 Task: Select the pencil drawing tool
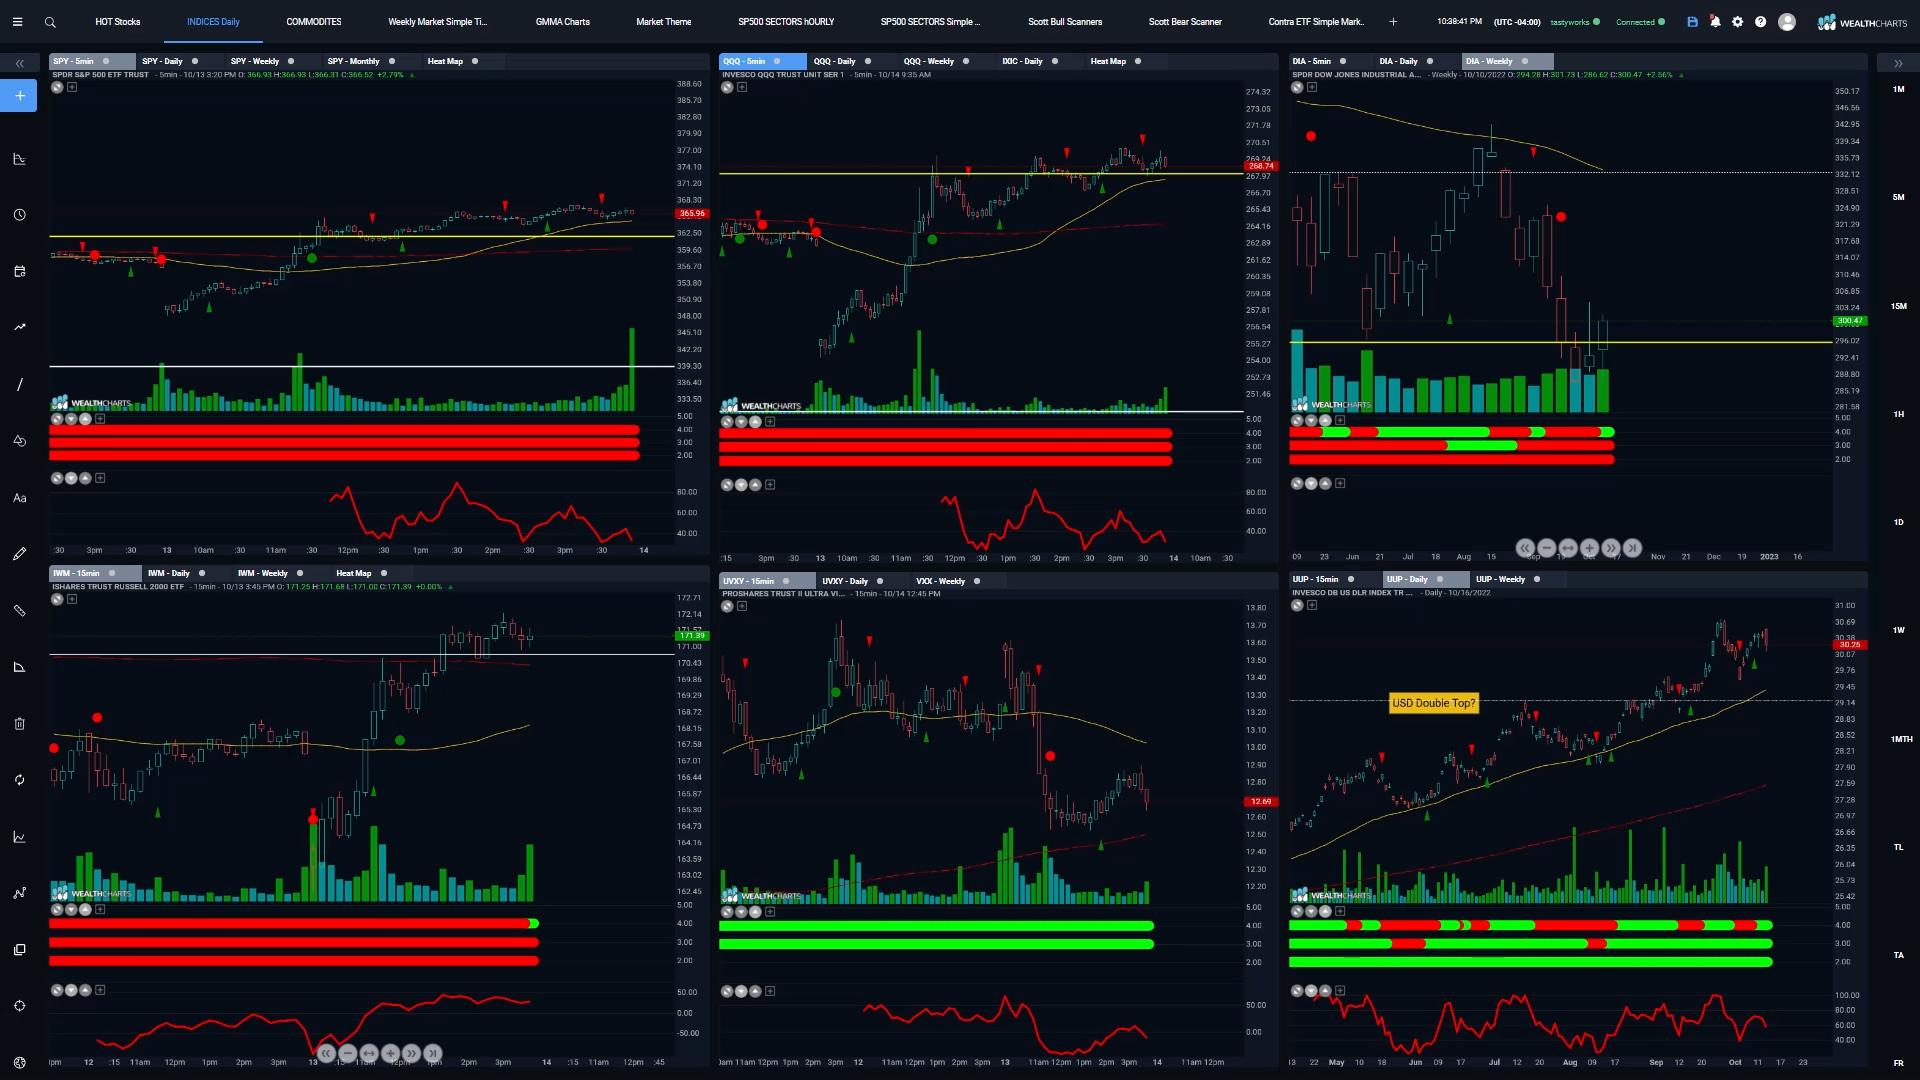(19, 554)
